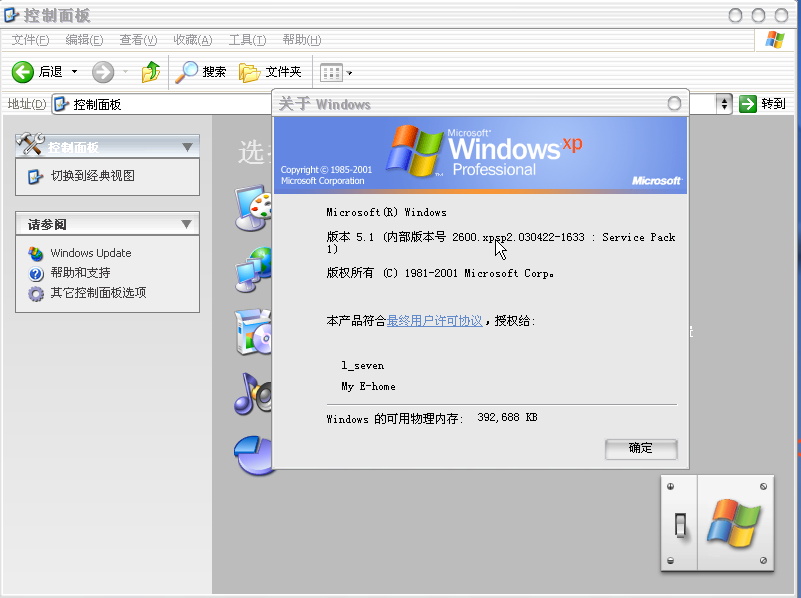Click the 版本 5.1 build number line

coord(501,243)
